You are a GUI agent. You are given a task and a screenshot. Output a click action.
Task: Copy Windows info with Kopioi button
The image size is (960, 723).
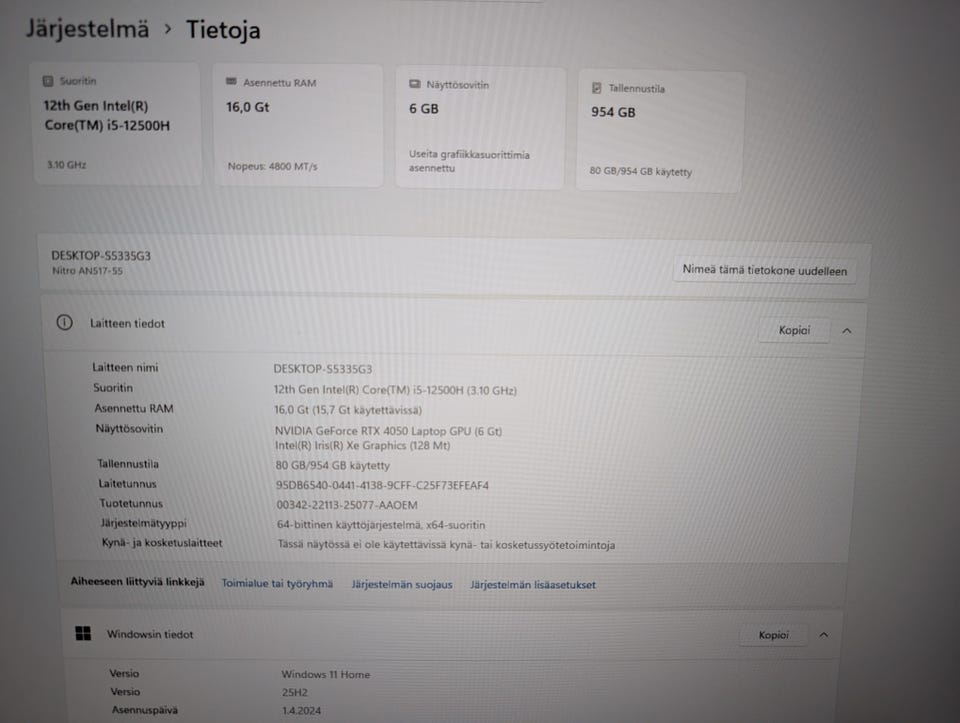click(x=773, y=635)
